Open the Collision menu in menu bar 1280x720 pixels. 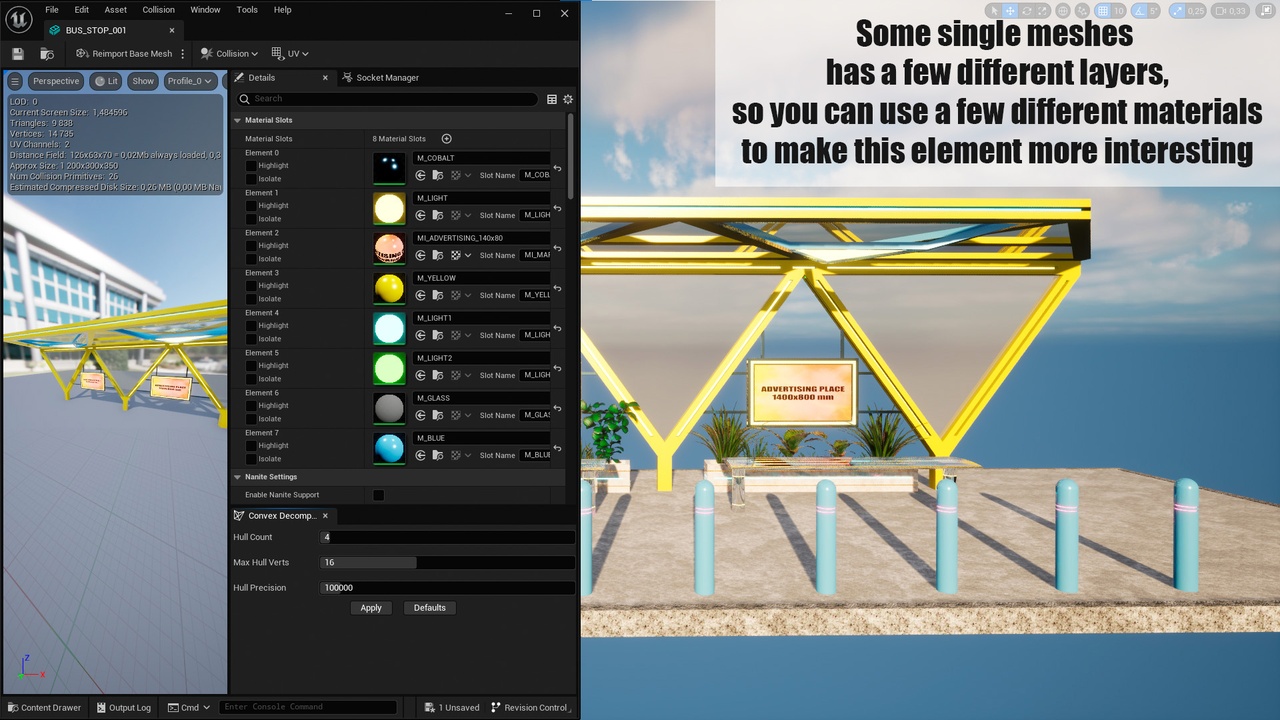coord(158,10)
